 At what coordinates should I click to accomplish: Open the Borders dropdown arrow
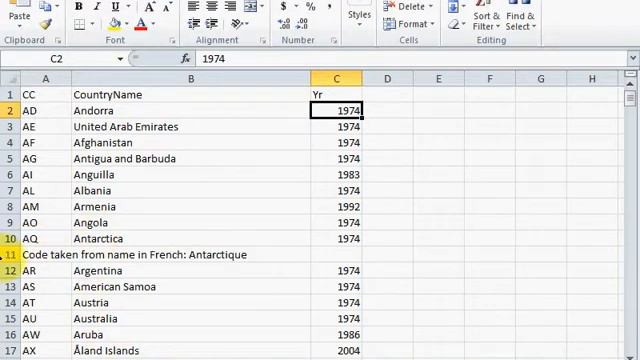pos(92,24)
